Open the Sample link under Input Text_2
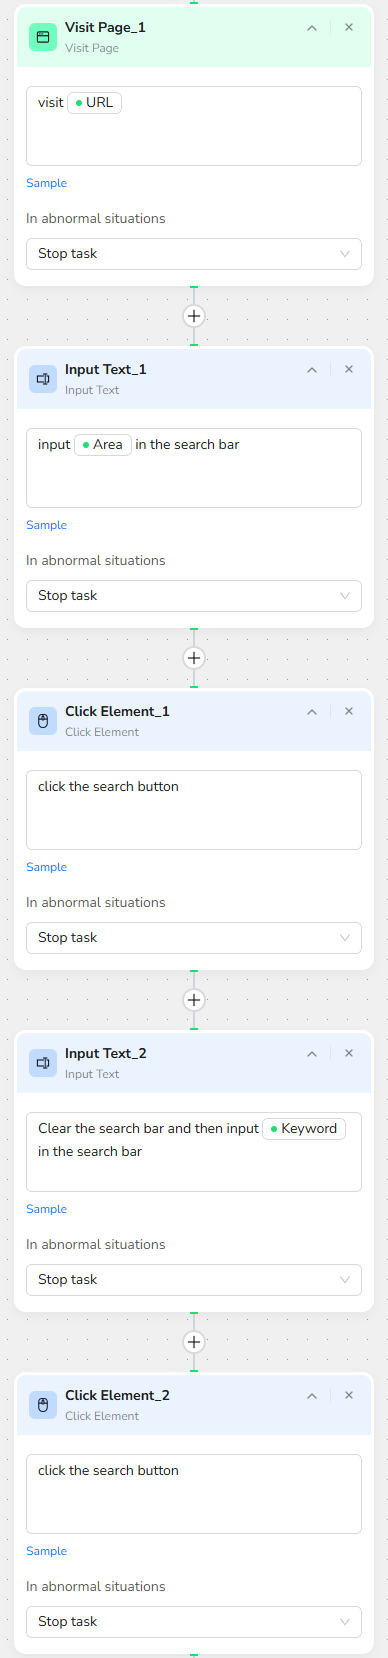Viewport: 388px width, 1658px height. 46,1209
